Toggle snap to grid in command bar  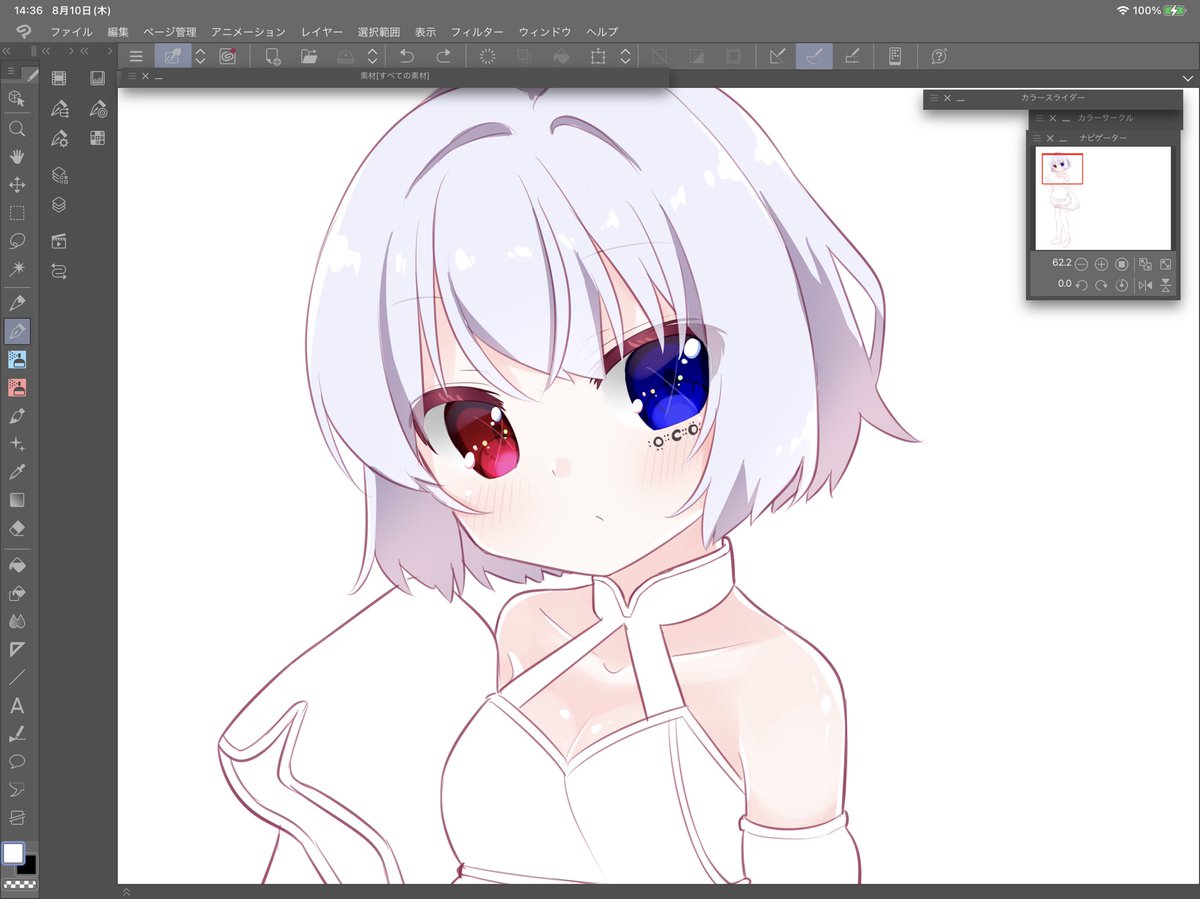point(851,57)
